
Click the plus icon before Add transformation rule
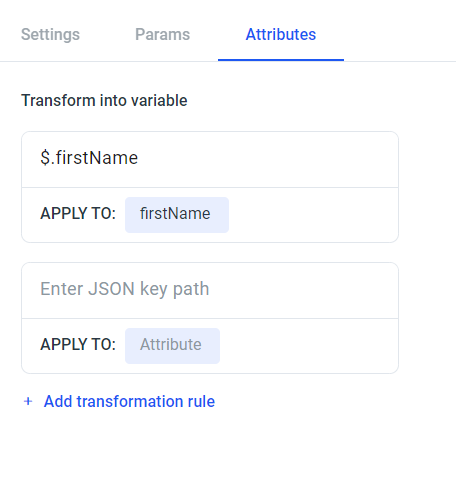(28, 401)
